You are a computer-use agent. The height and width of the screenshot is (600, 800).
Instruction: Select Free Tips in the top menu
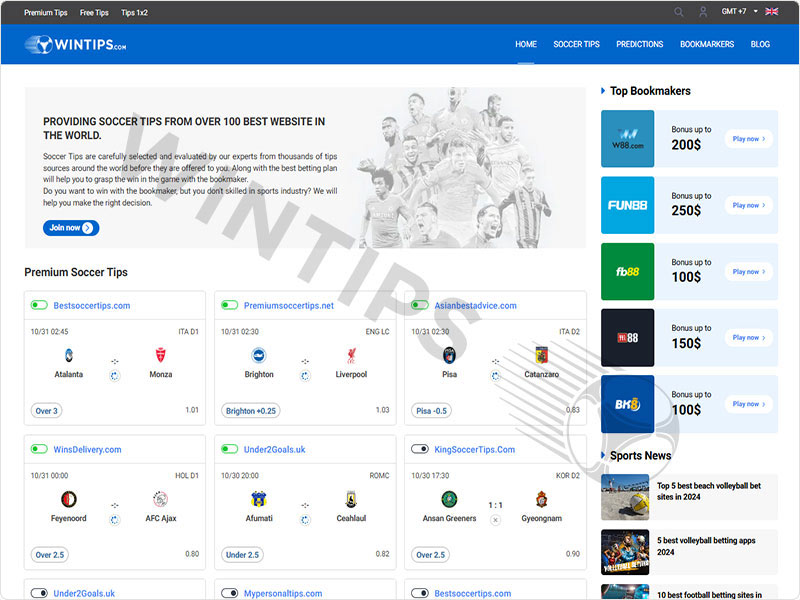(x=93, y=12)
